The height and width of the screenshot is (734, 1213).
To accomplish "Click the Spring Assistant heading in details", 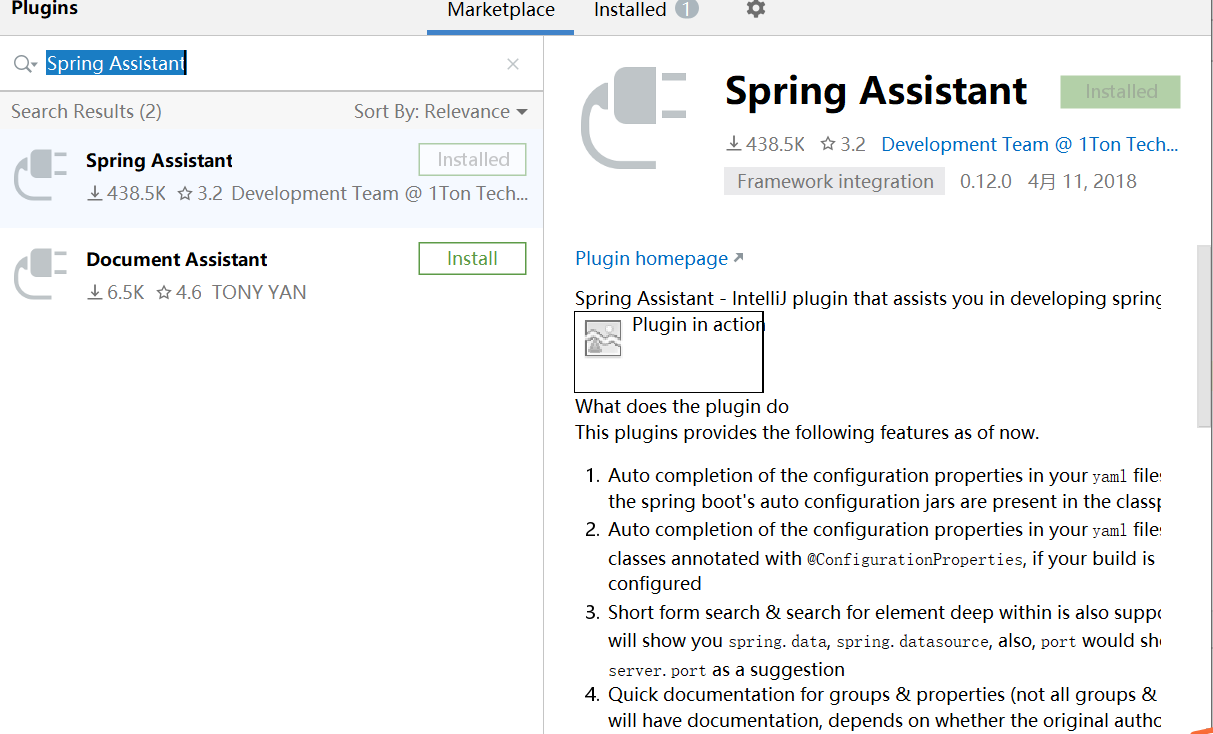I will click(x=876, y=91).
